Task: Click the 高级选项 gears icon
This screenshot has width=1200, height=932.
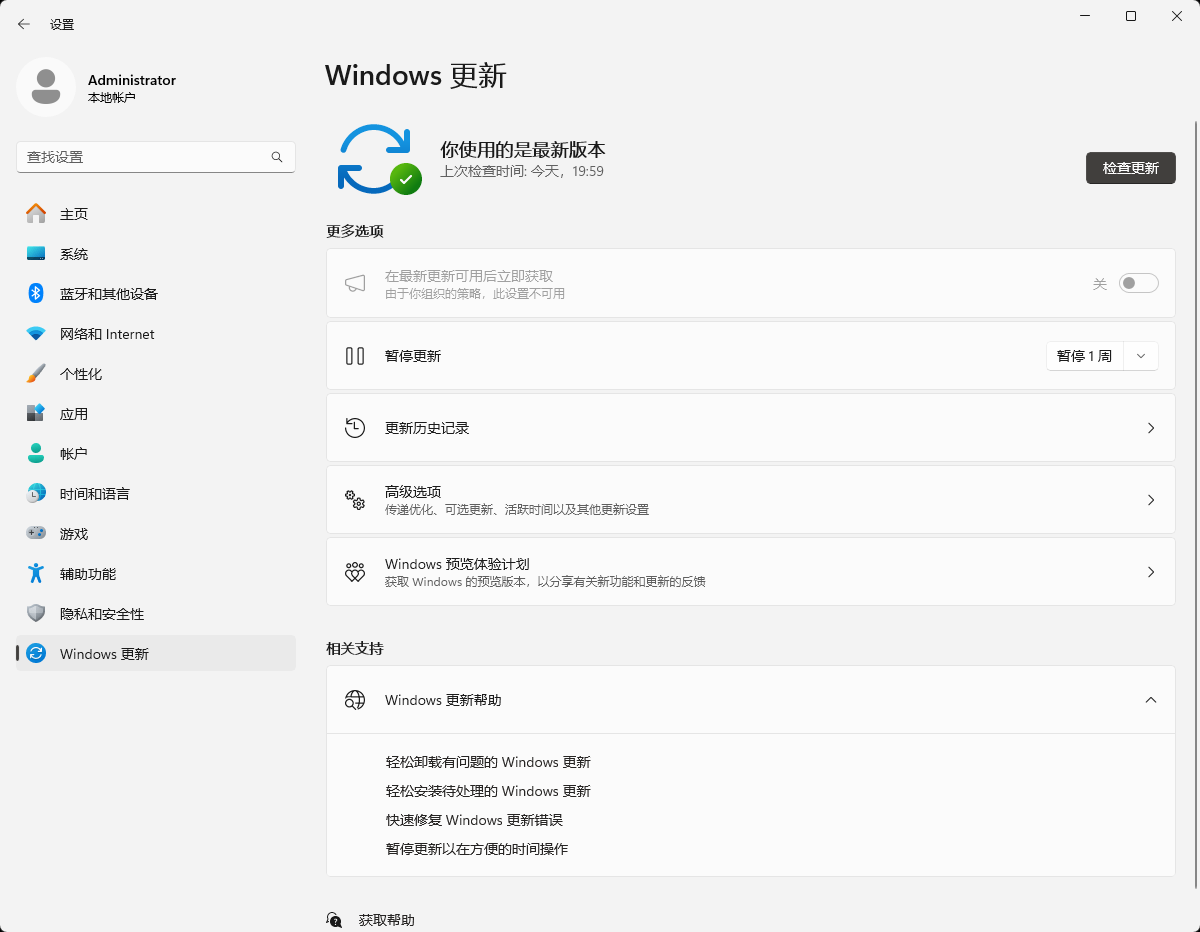Action: pos(355,500)
